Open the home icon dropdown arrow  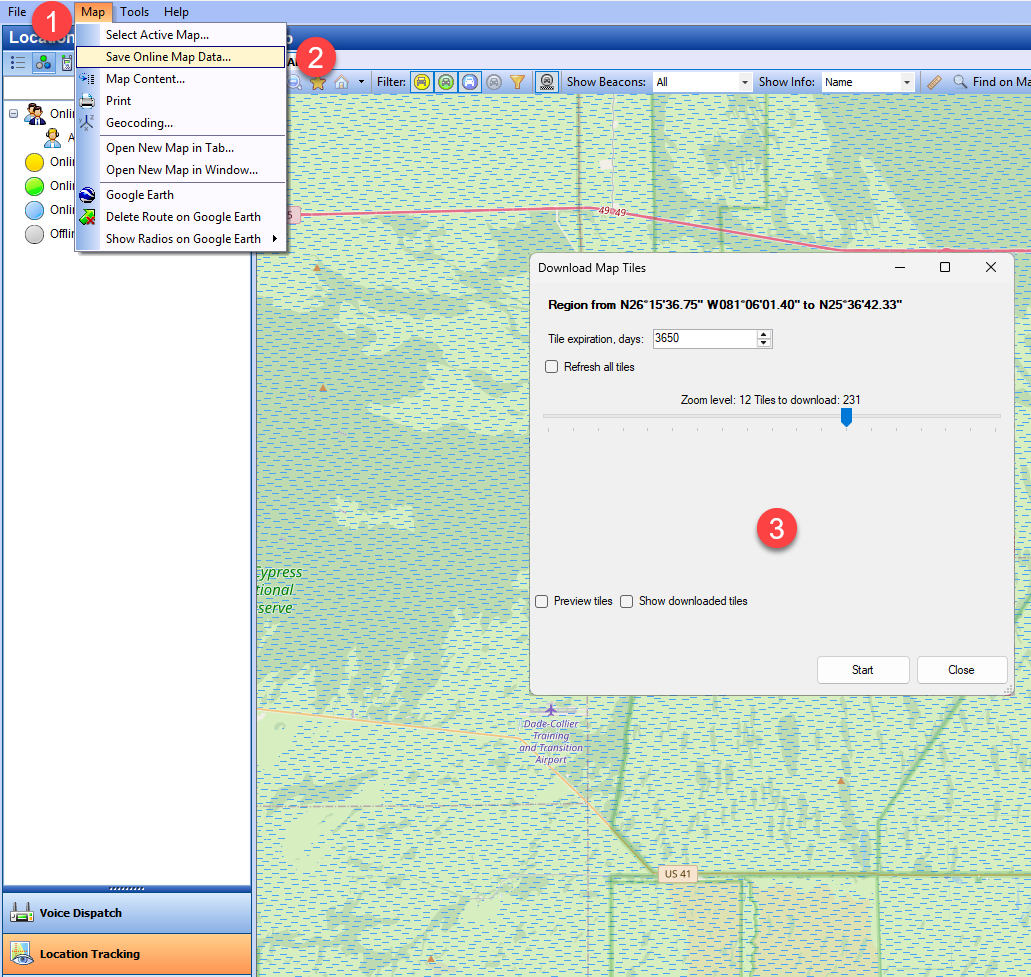(x=361, y=81)
